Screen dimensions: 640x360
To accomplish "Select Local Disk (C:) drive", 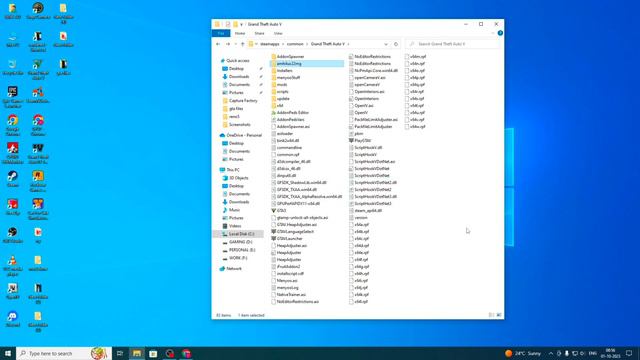I will (x=241, y=234).
